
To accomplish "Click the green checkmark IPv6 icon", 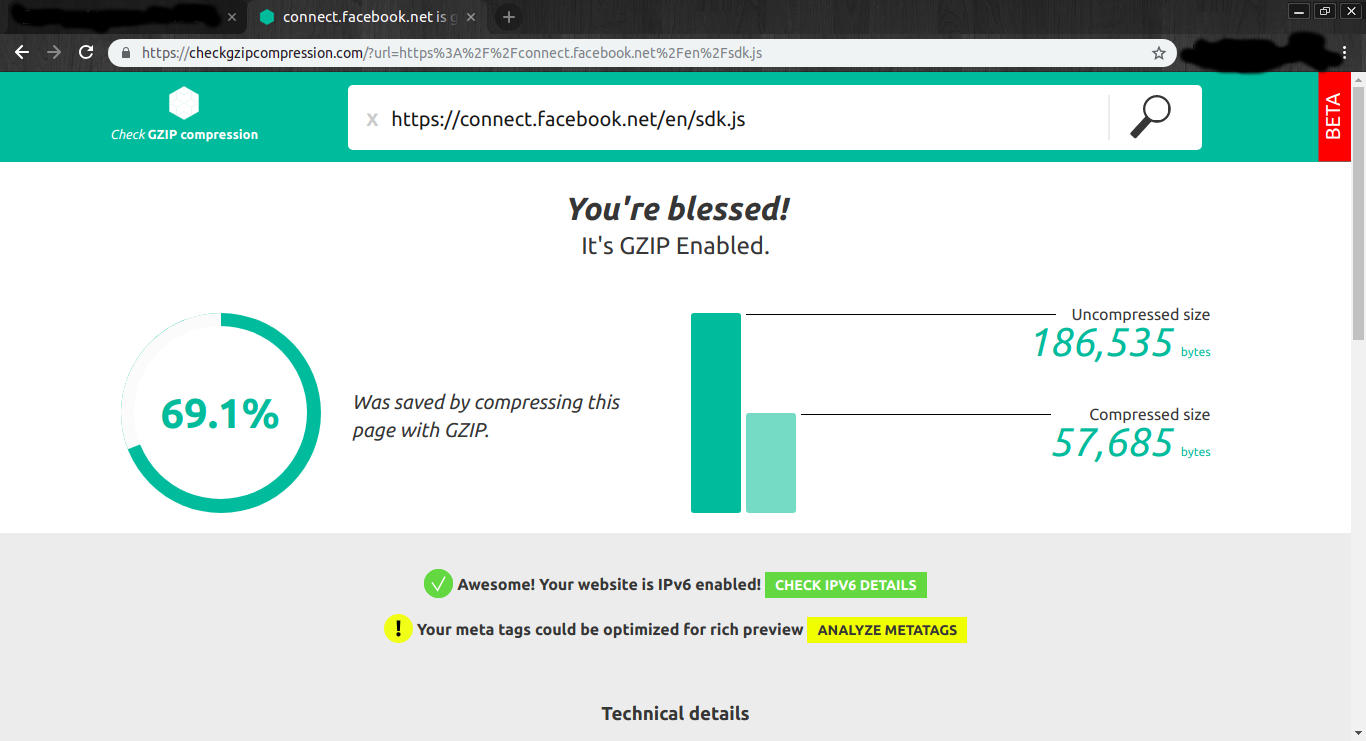I will [438, 583].
